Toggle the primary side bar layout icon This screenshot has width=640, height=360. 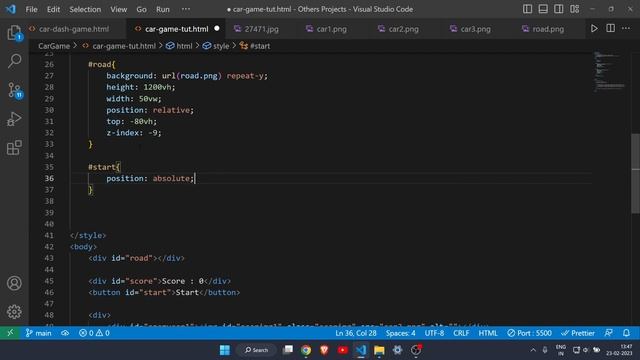pos(527,9)
